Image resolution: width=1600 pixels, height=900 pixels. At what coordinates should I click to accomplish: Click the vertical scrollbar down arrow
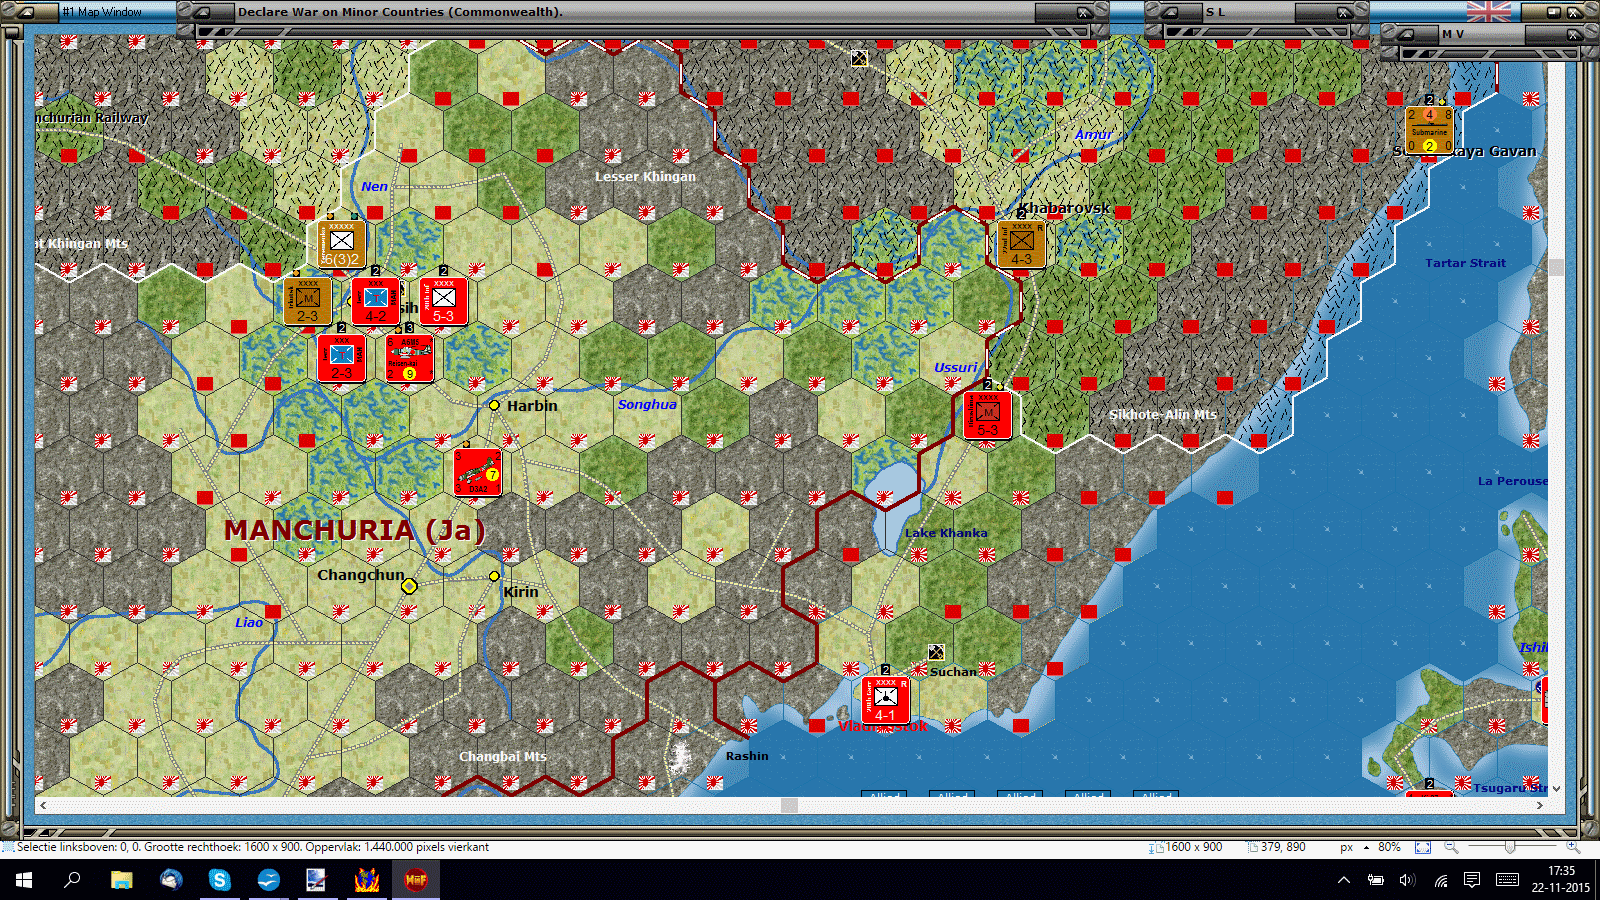click(x=1556, y=789)
